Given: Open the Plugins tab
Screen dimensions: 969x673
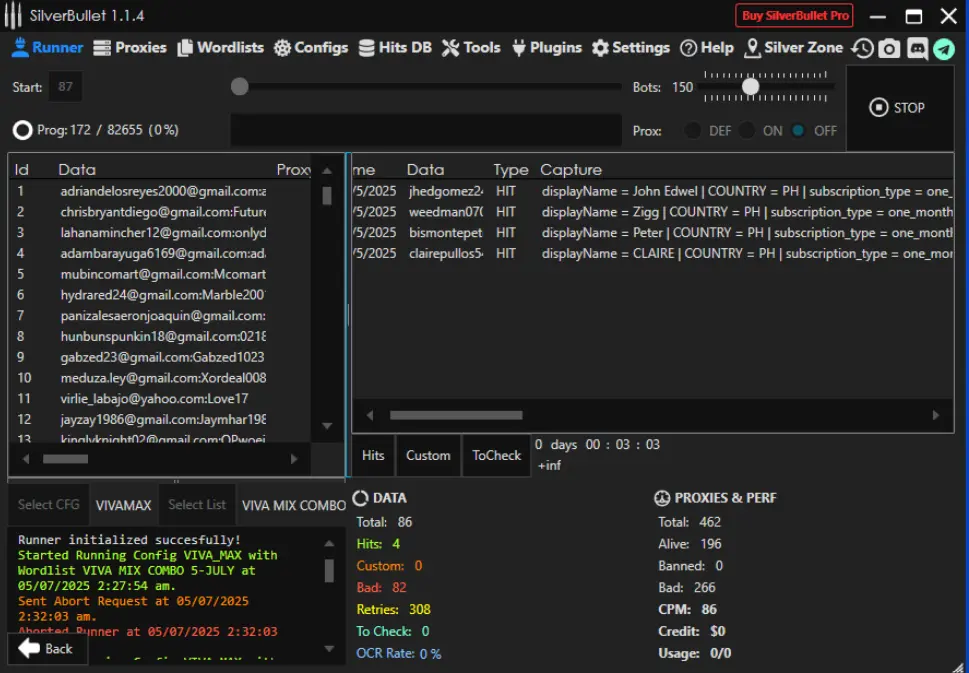Looking at the screenshot, I should (x=547, y=48).
